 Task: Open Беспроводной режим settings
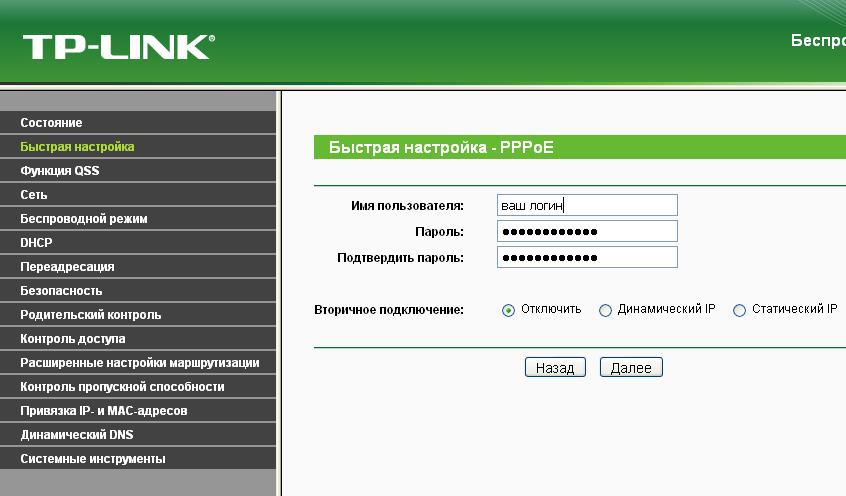click(138, 219)
